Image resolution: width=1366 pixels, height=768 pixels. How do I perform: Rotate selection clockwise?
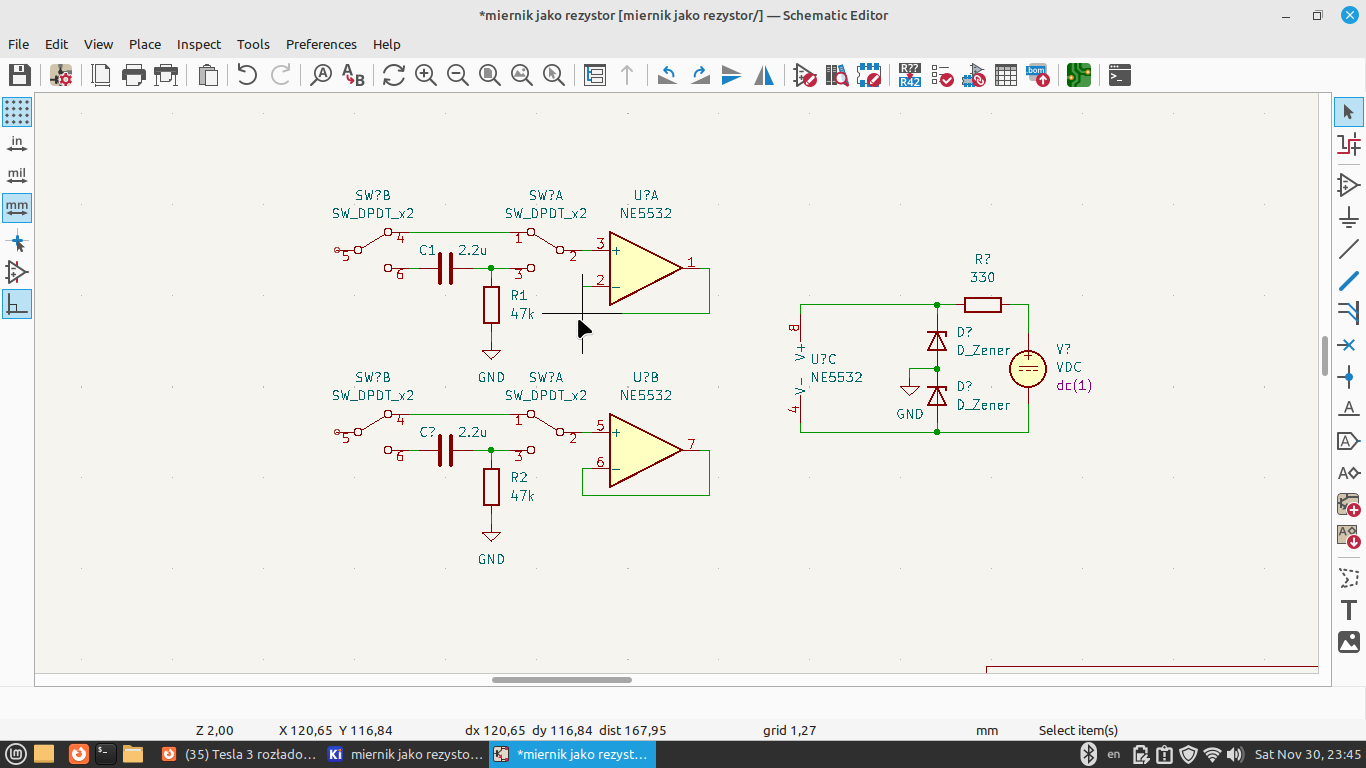(700, 75)
